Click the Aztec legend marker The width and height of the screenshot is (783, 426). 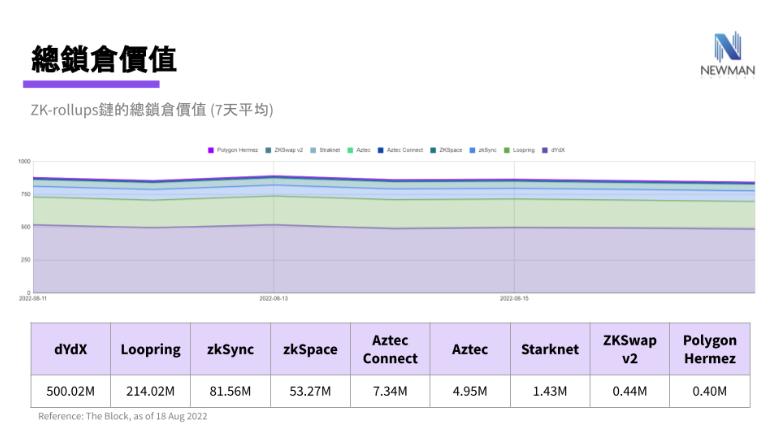(350, 150)
